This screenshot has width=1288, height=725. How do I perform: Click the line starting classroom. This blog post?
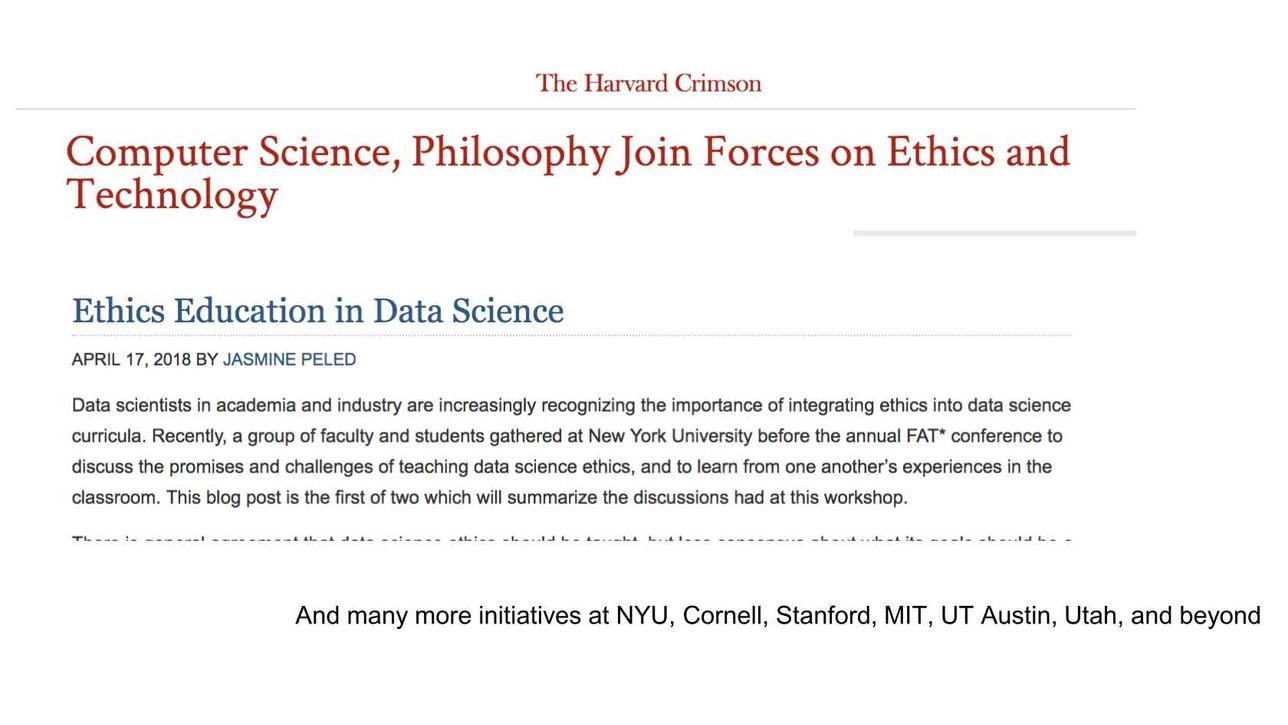pyautogui.click(x=490, y=497)
